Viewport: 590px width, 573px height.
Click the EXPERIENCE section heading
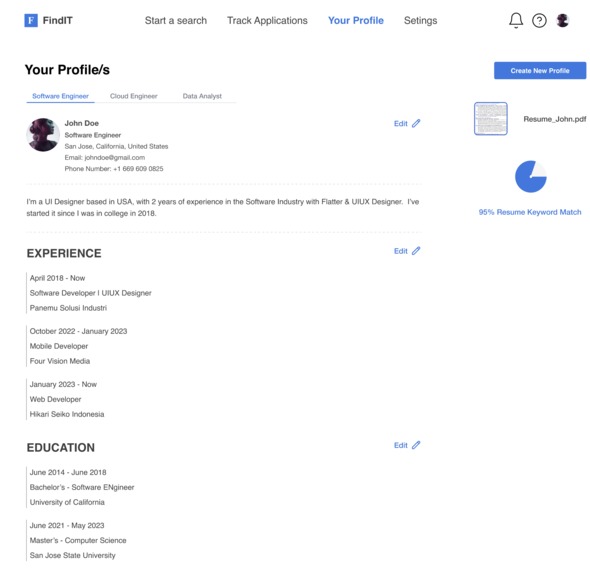[64, 253]
